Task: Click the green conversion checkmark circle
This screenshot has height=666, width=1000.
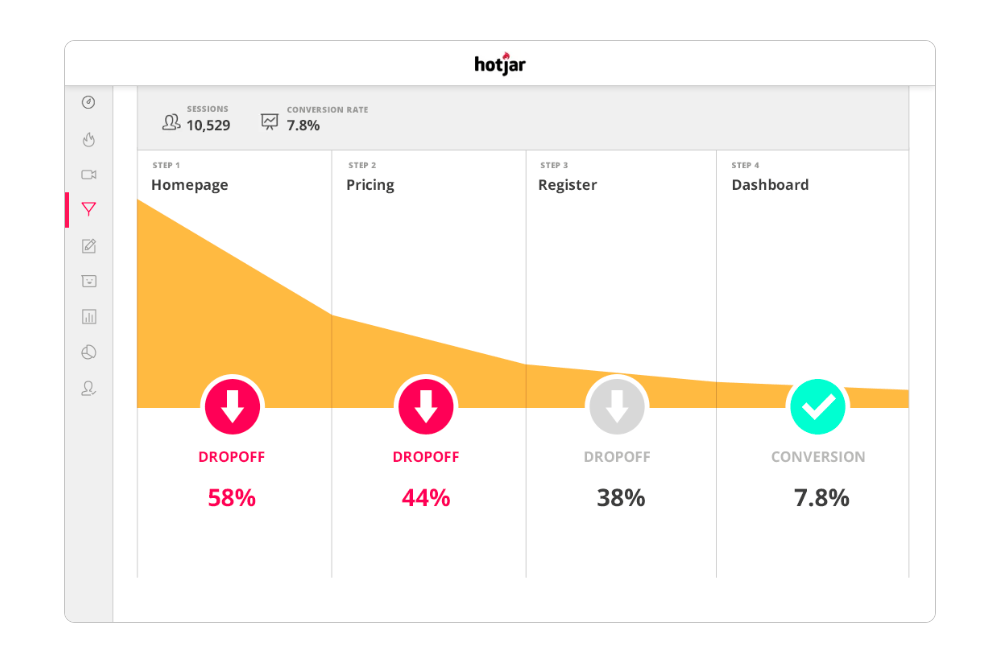Action: [x=818, y=406]
